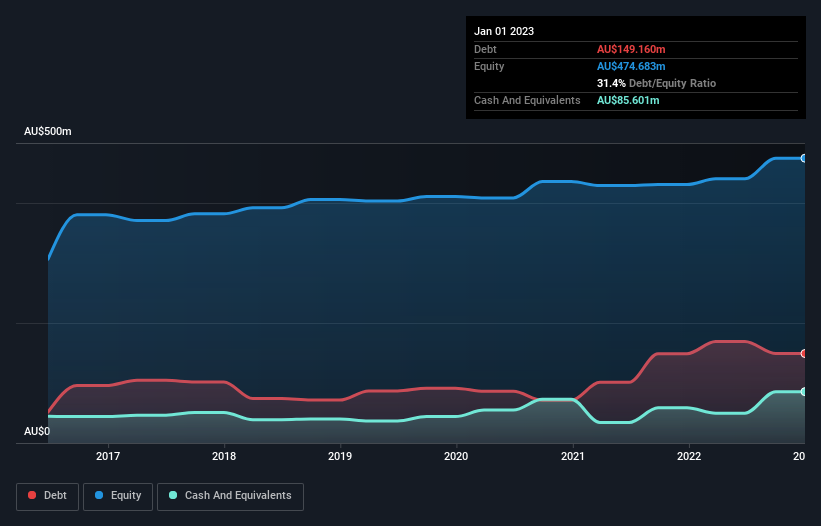Click the tooltip Equity row label
The height and width of the screenshot is (526, 821).
[x=489, y=66]
